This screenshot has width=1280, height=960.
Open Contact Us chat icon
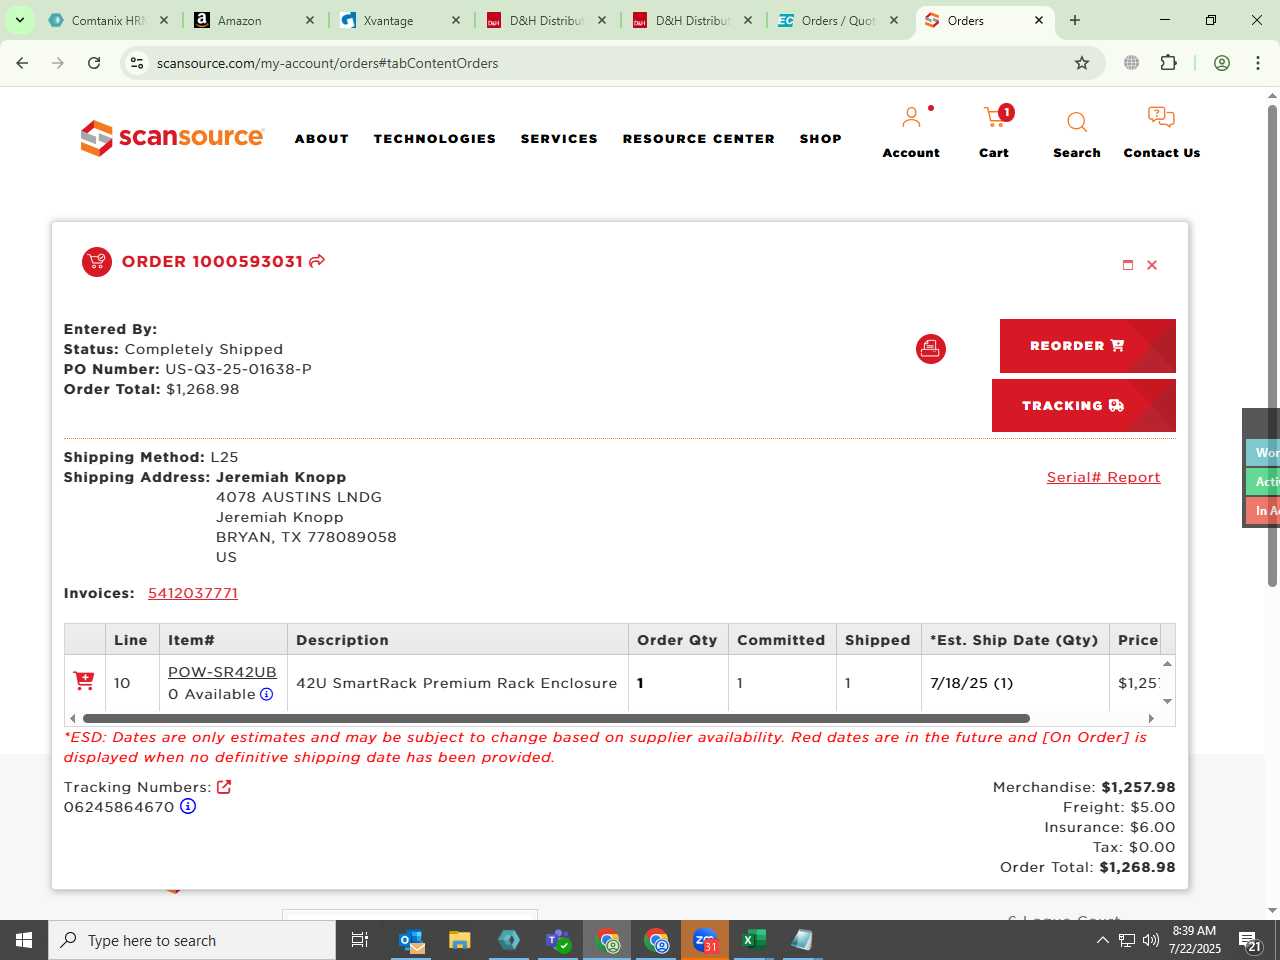coord(1161,118)
